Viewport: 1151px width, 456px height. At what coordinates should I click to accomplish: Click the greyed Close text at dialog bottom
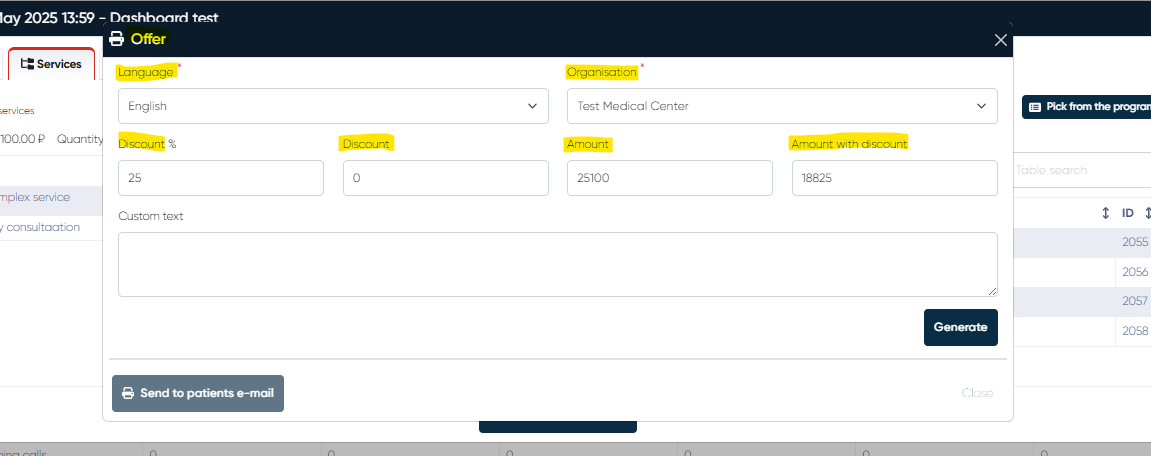click(977, 393)
